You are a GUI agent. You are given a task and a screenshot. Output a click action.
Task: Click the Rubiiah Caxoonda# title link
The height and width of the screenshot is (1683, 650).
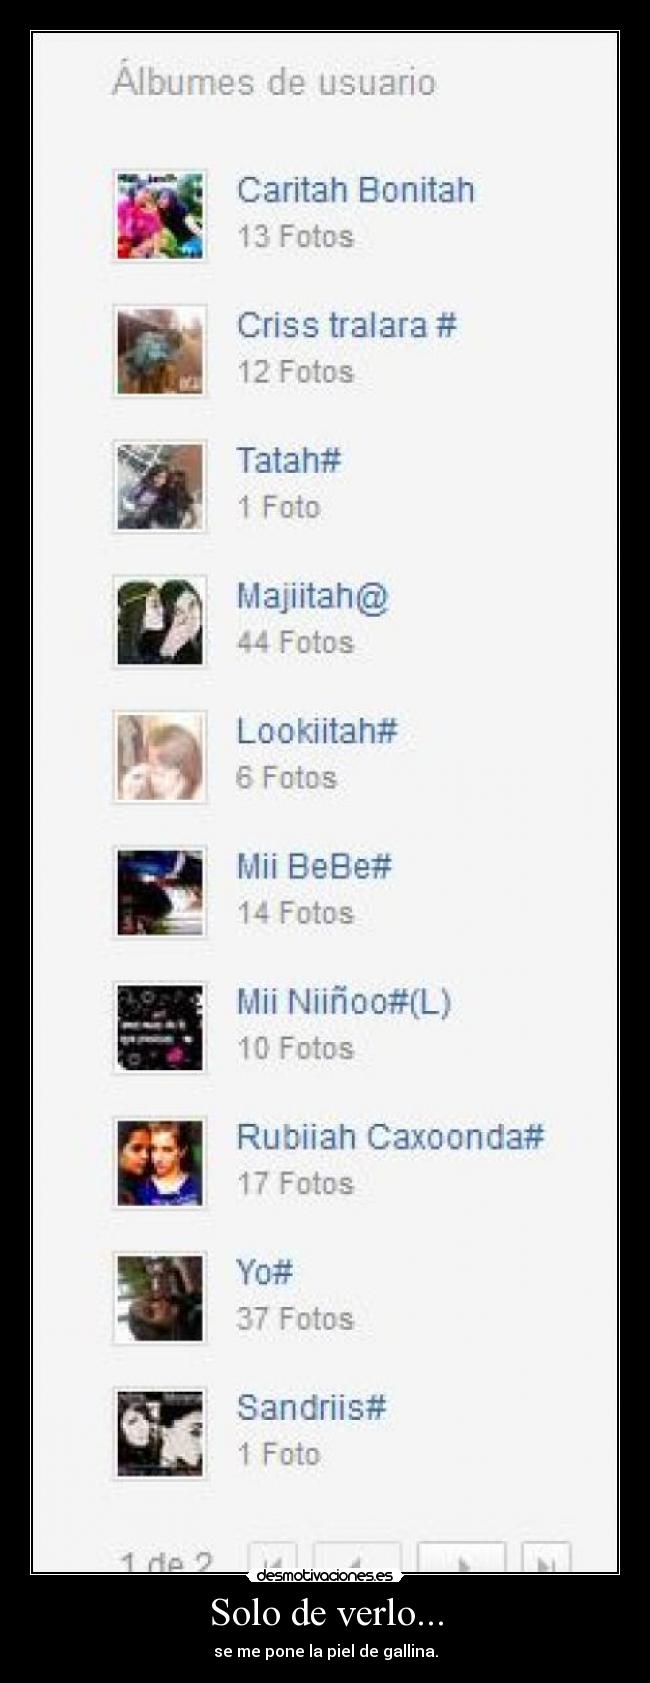coord(390,1137)
